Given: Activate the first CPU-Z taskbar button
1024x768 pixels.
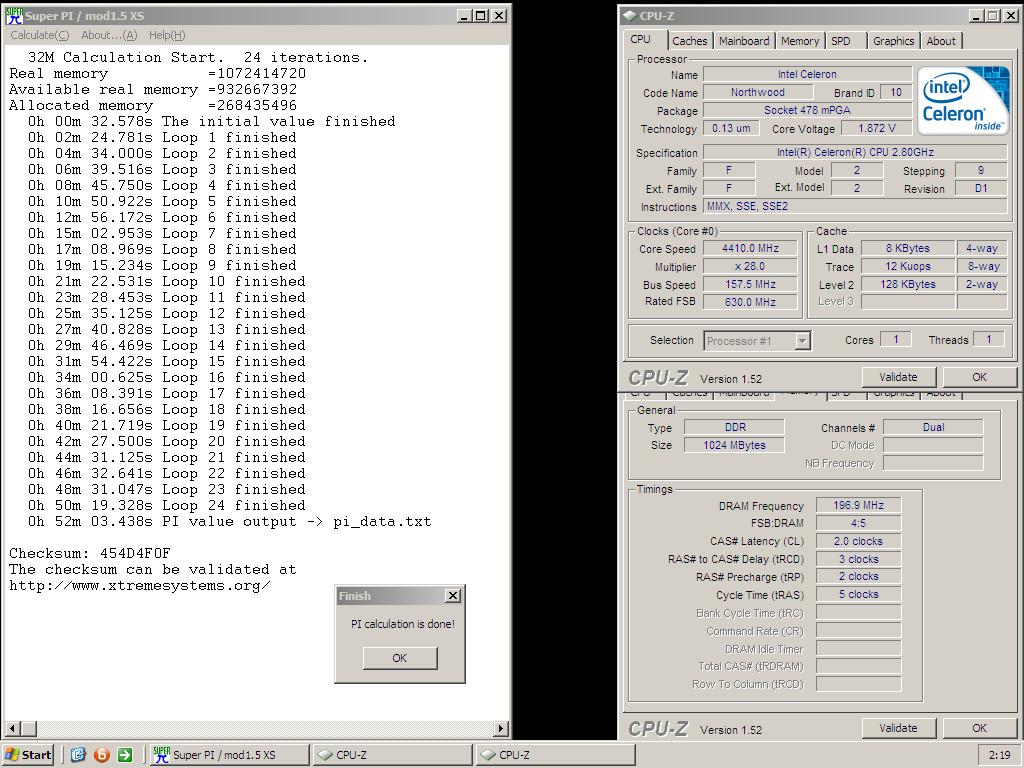Looking at the screenshot, I should pos(392,755).
